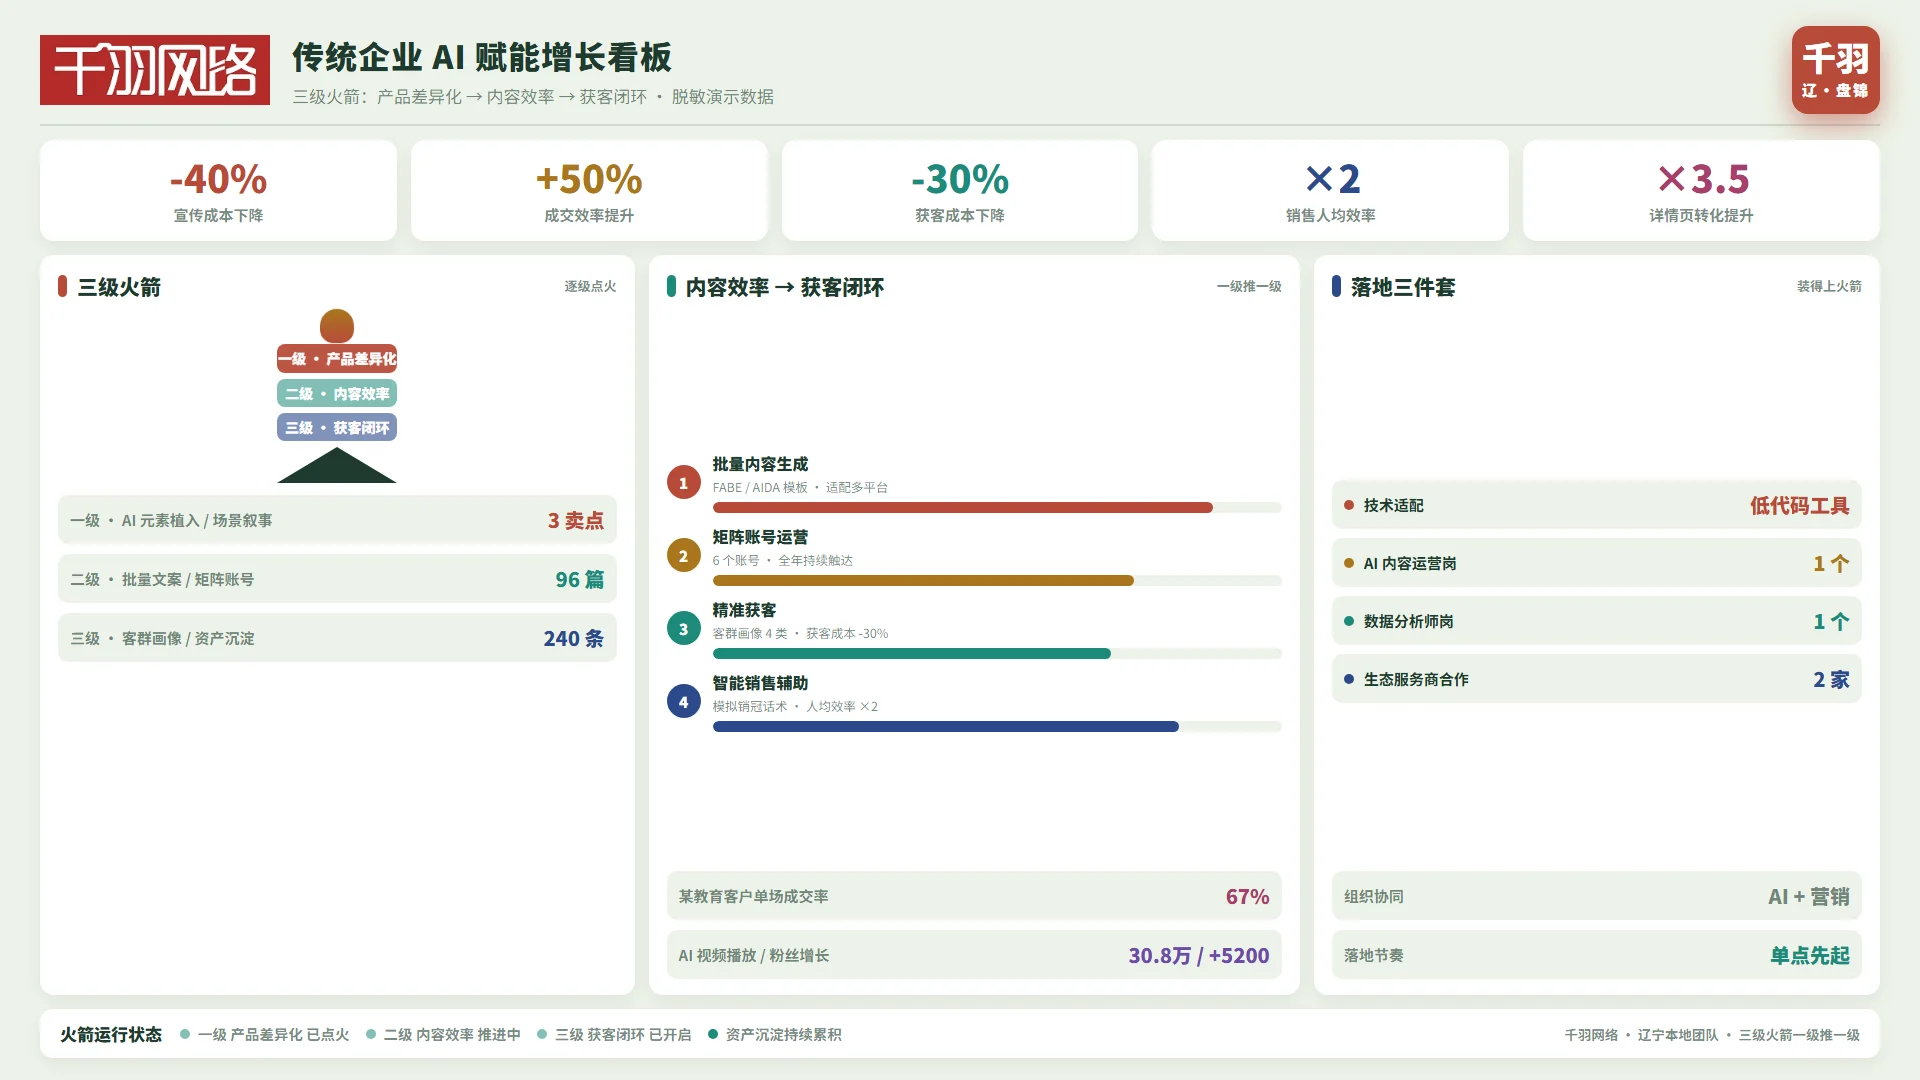Open the ×2 销售人均效率 card
The image size is (1920, 1080).
tap(1330, 190)
